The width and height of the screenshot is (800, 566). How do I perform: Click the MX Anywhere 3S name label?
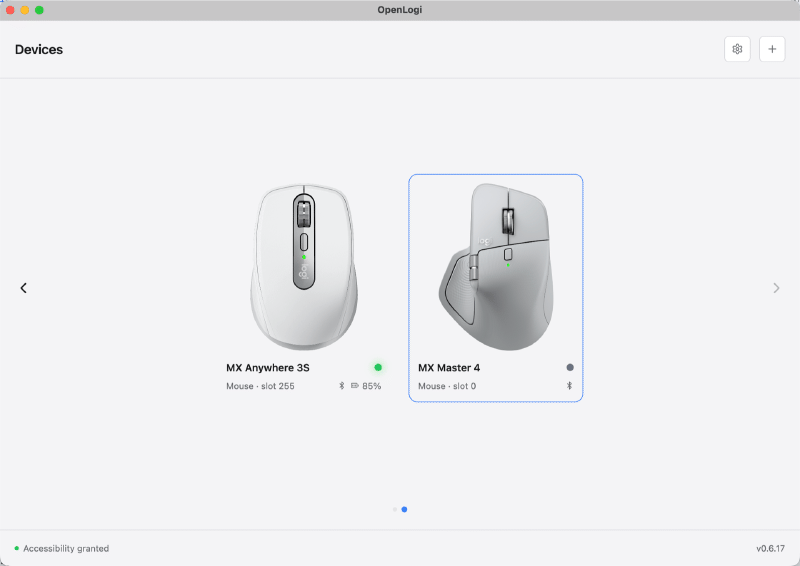[x=268, y=367]
